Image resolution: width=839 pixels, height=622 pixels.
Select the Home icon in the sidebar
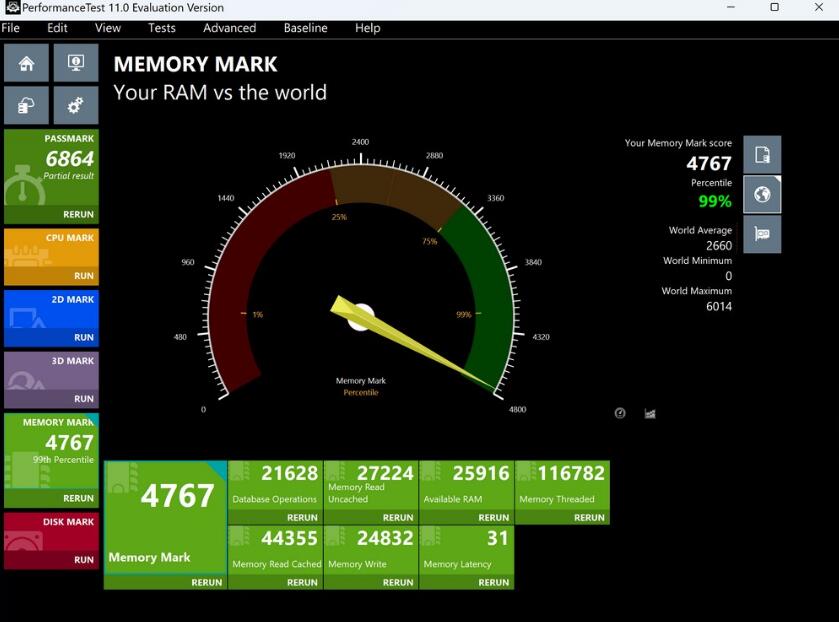pos(26,62)
